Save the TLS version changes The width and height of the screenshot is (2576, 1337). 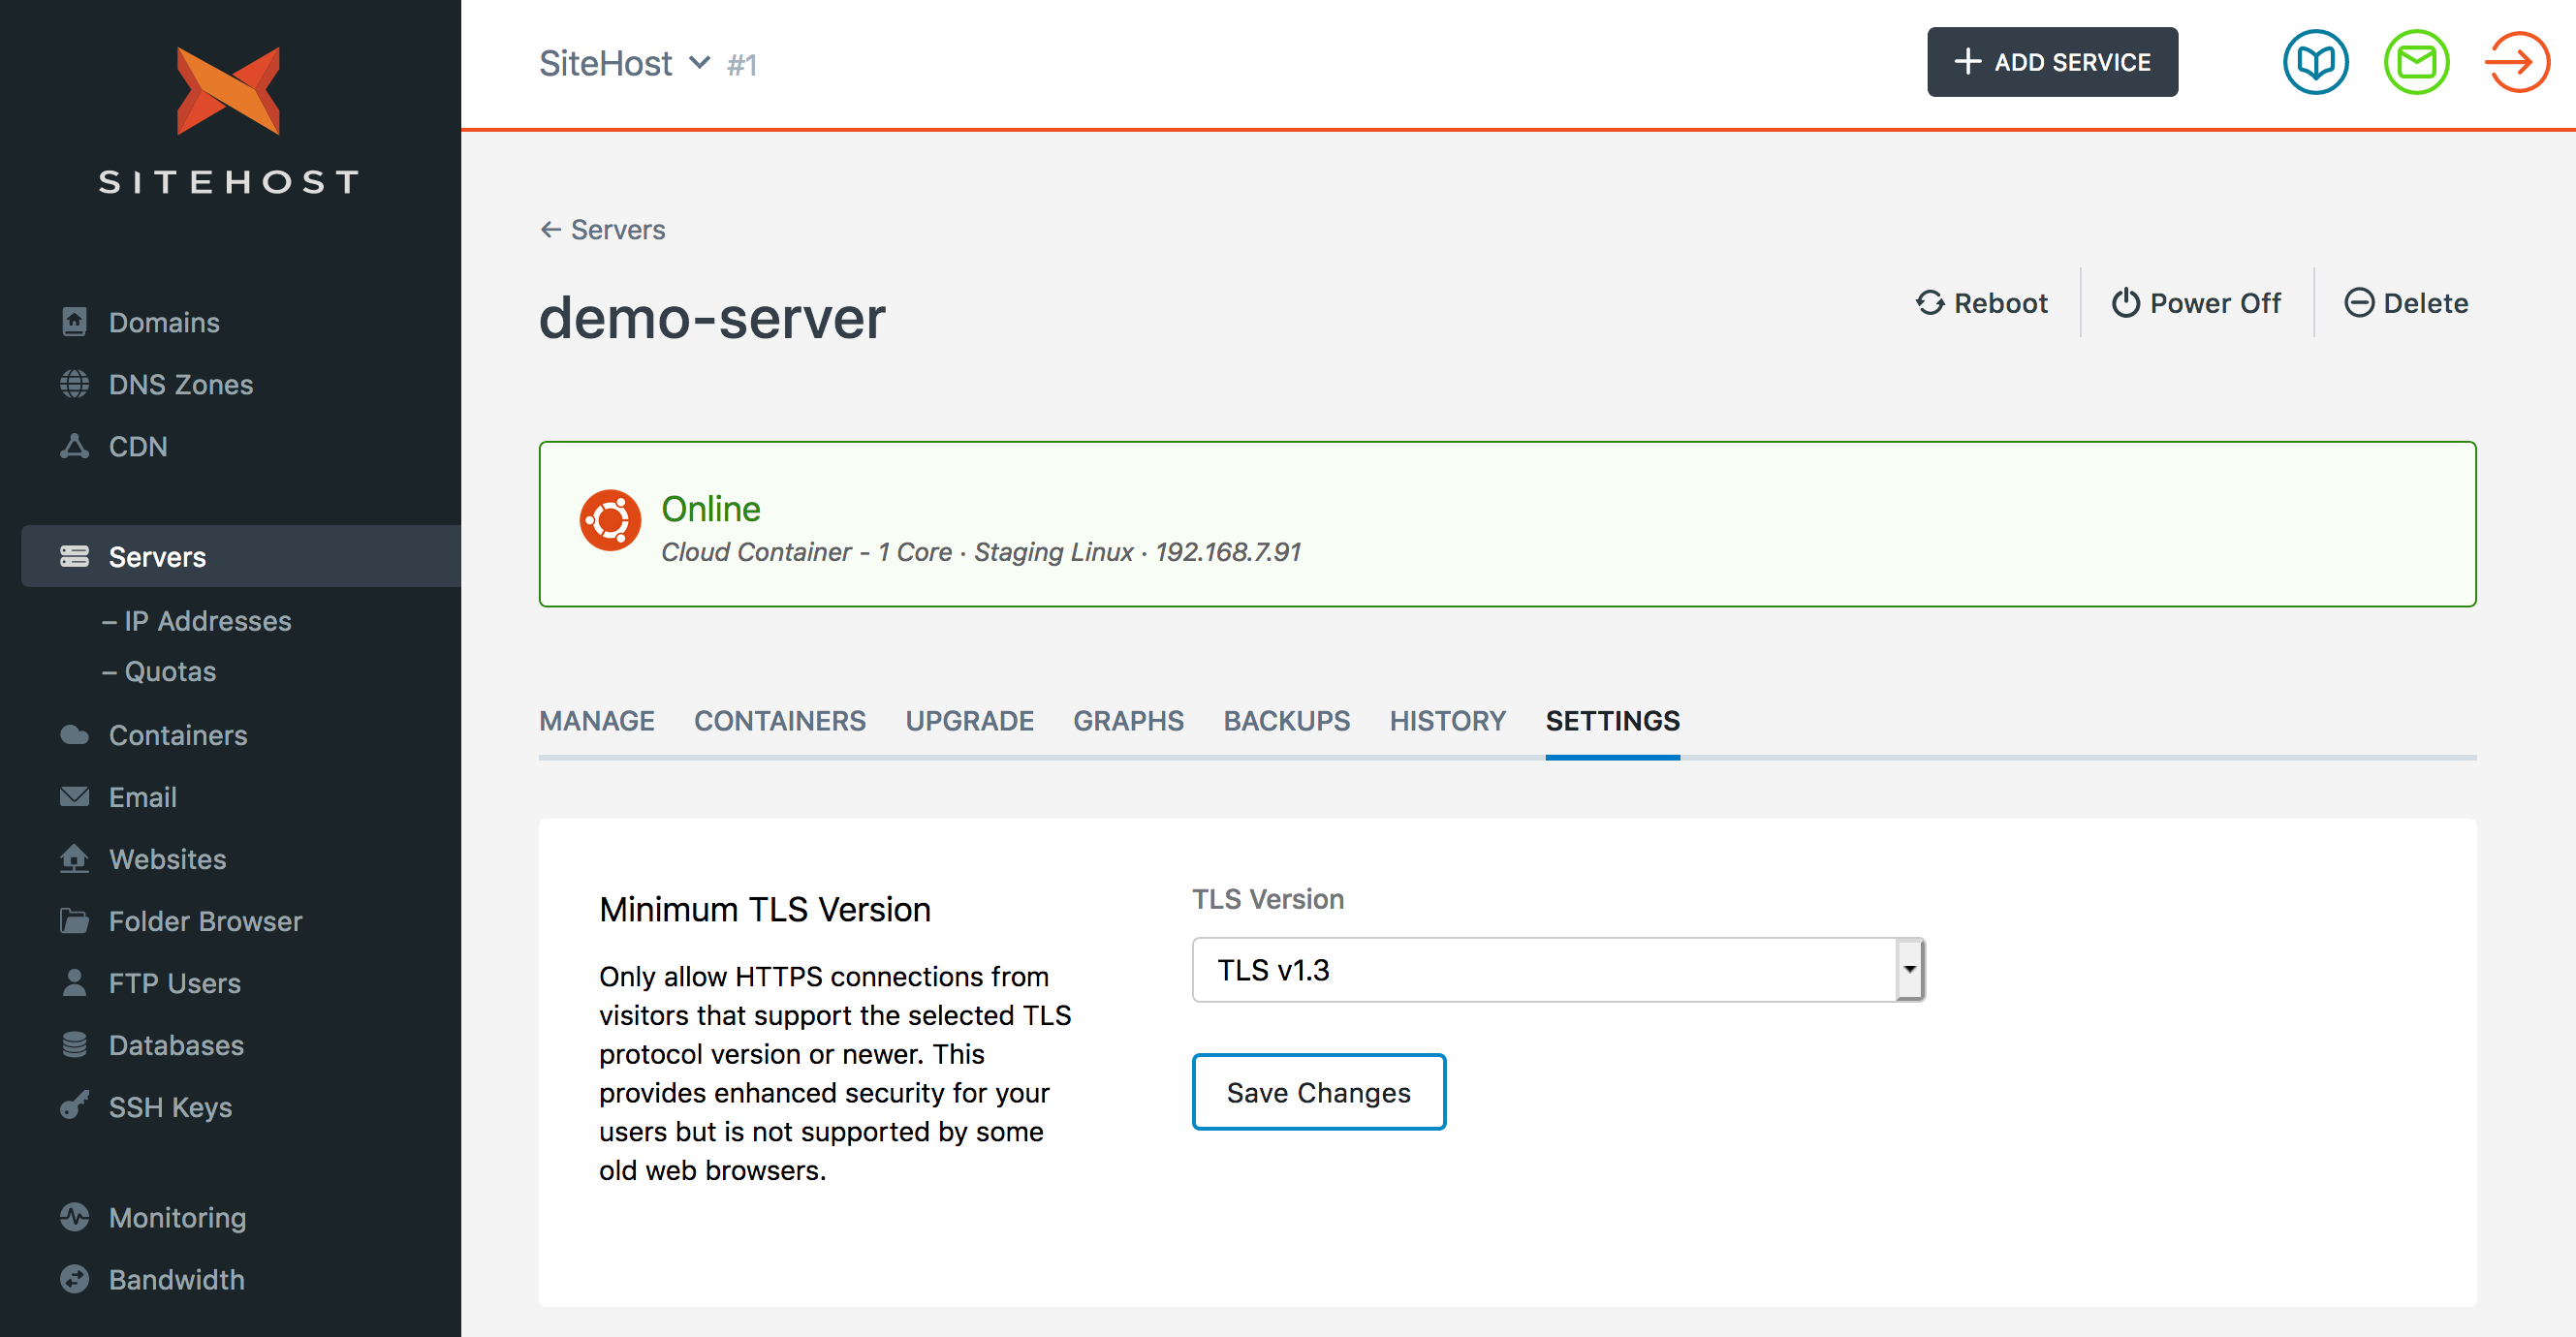[1318, 1092]
